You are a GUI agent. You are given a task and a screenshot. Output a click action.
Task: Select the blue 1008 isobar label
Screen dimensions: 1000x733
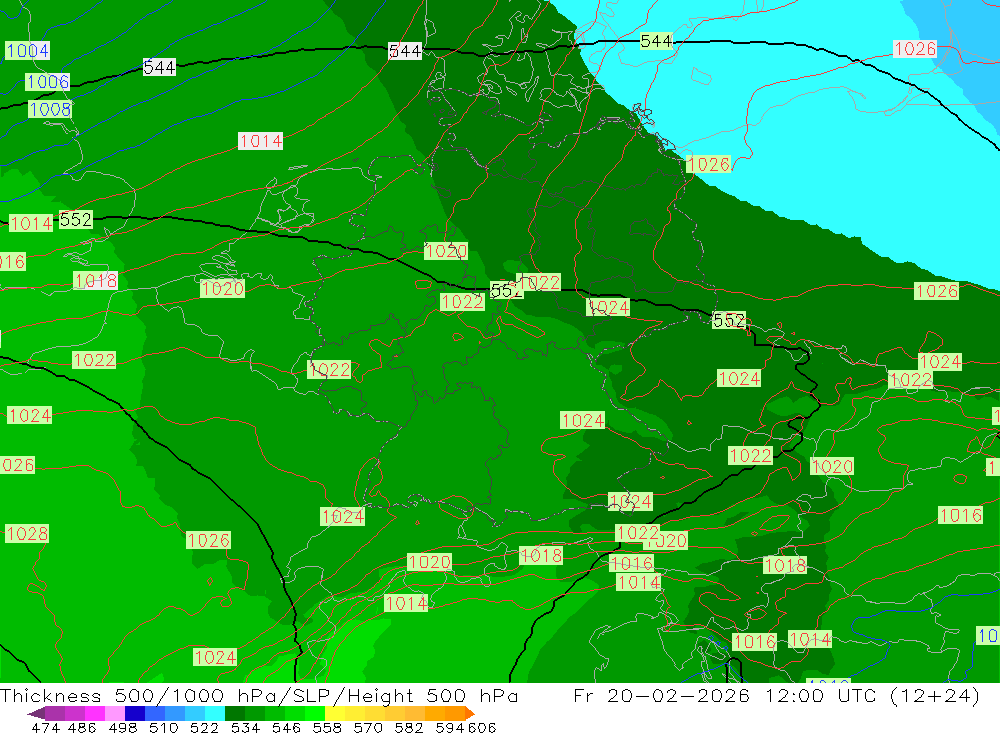click(x=50, y=109)
